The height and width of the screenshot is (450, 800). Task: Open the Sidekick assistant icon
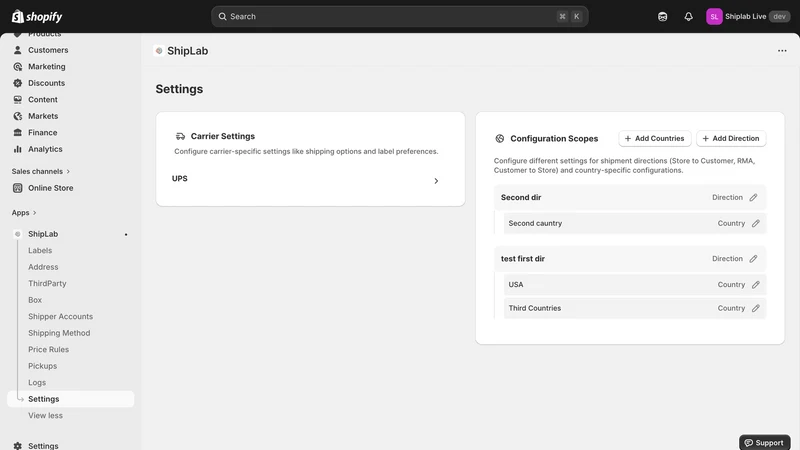pyautogui.click(x=662, y=16)
